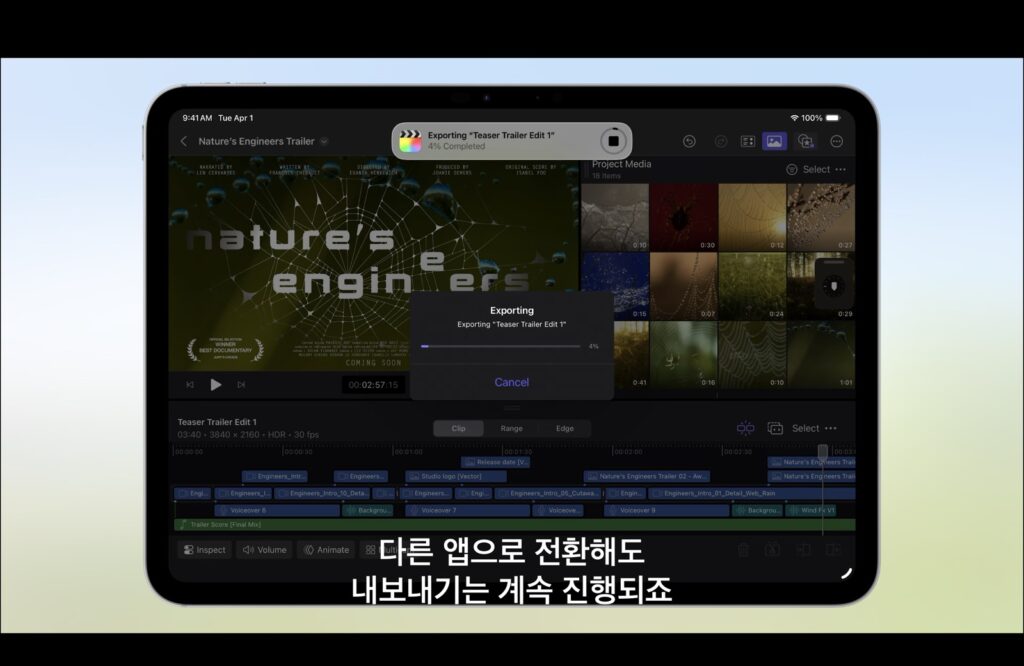Viewport: 1024px width, 666px height.
Task: Switch selection mode to Edge
Action: coord(565,428)
